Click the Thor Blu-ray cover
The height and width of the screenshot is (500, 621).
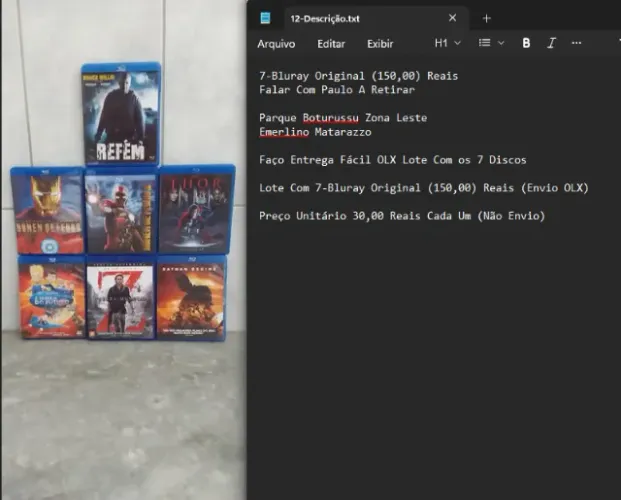click(x=196, y=210)
